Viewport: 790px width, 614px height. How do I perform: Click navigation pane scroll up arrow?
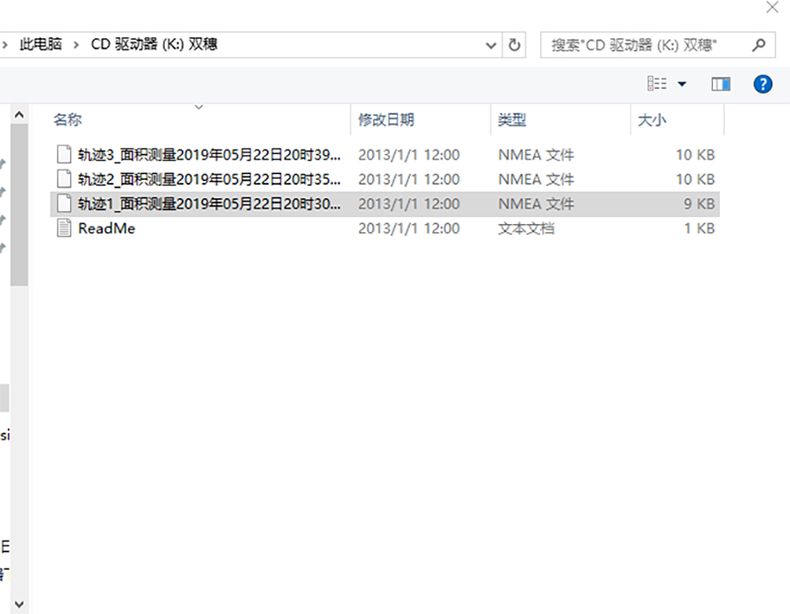tap(19, 115)
